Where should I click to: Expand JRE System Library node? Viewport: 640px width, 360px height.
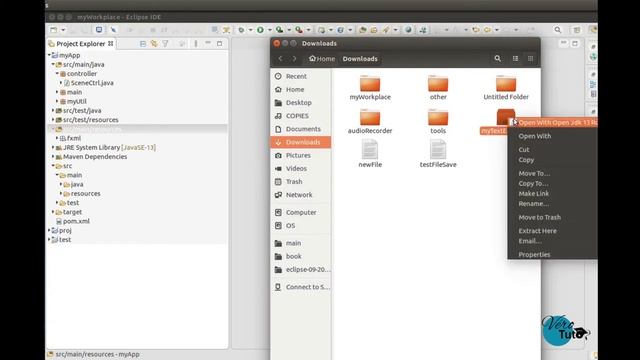coord(53,147)
